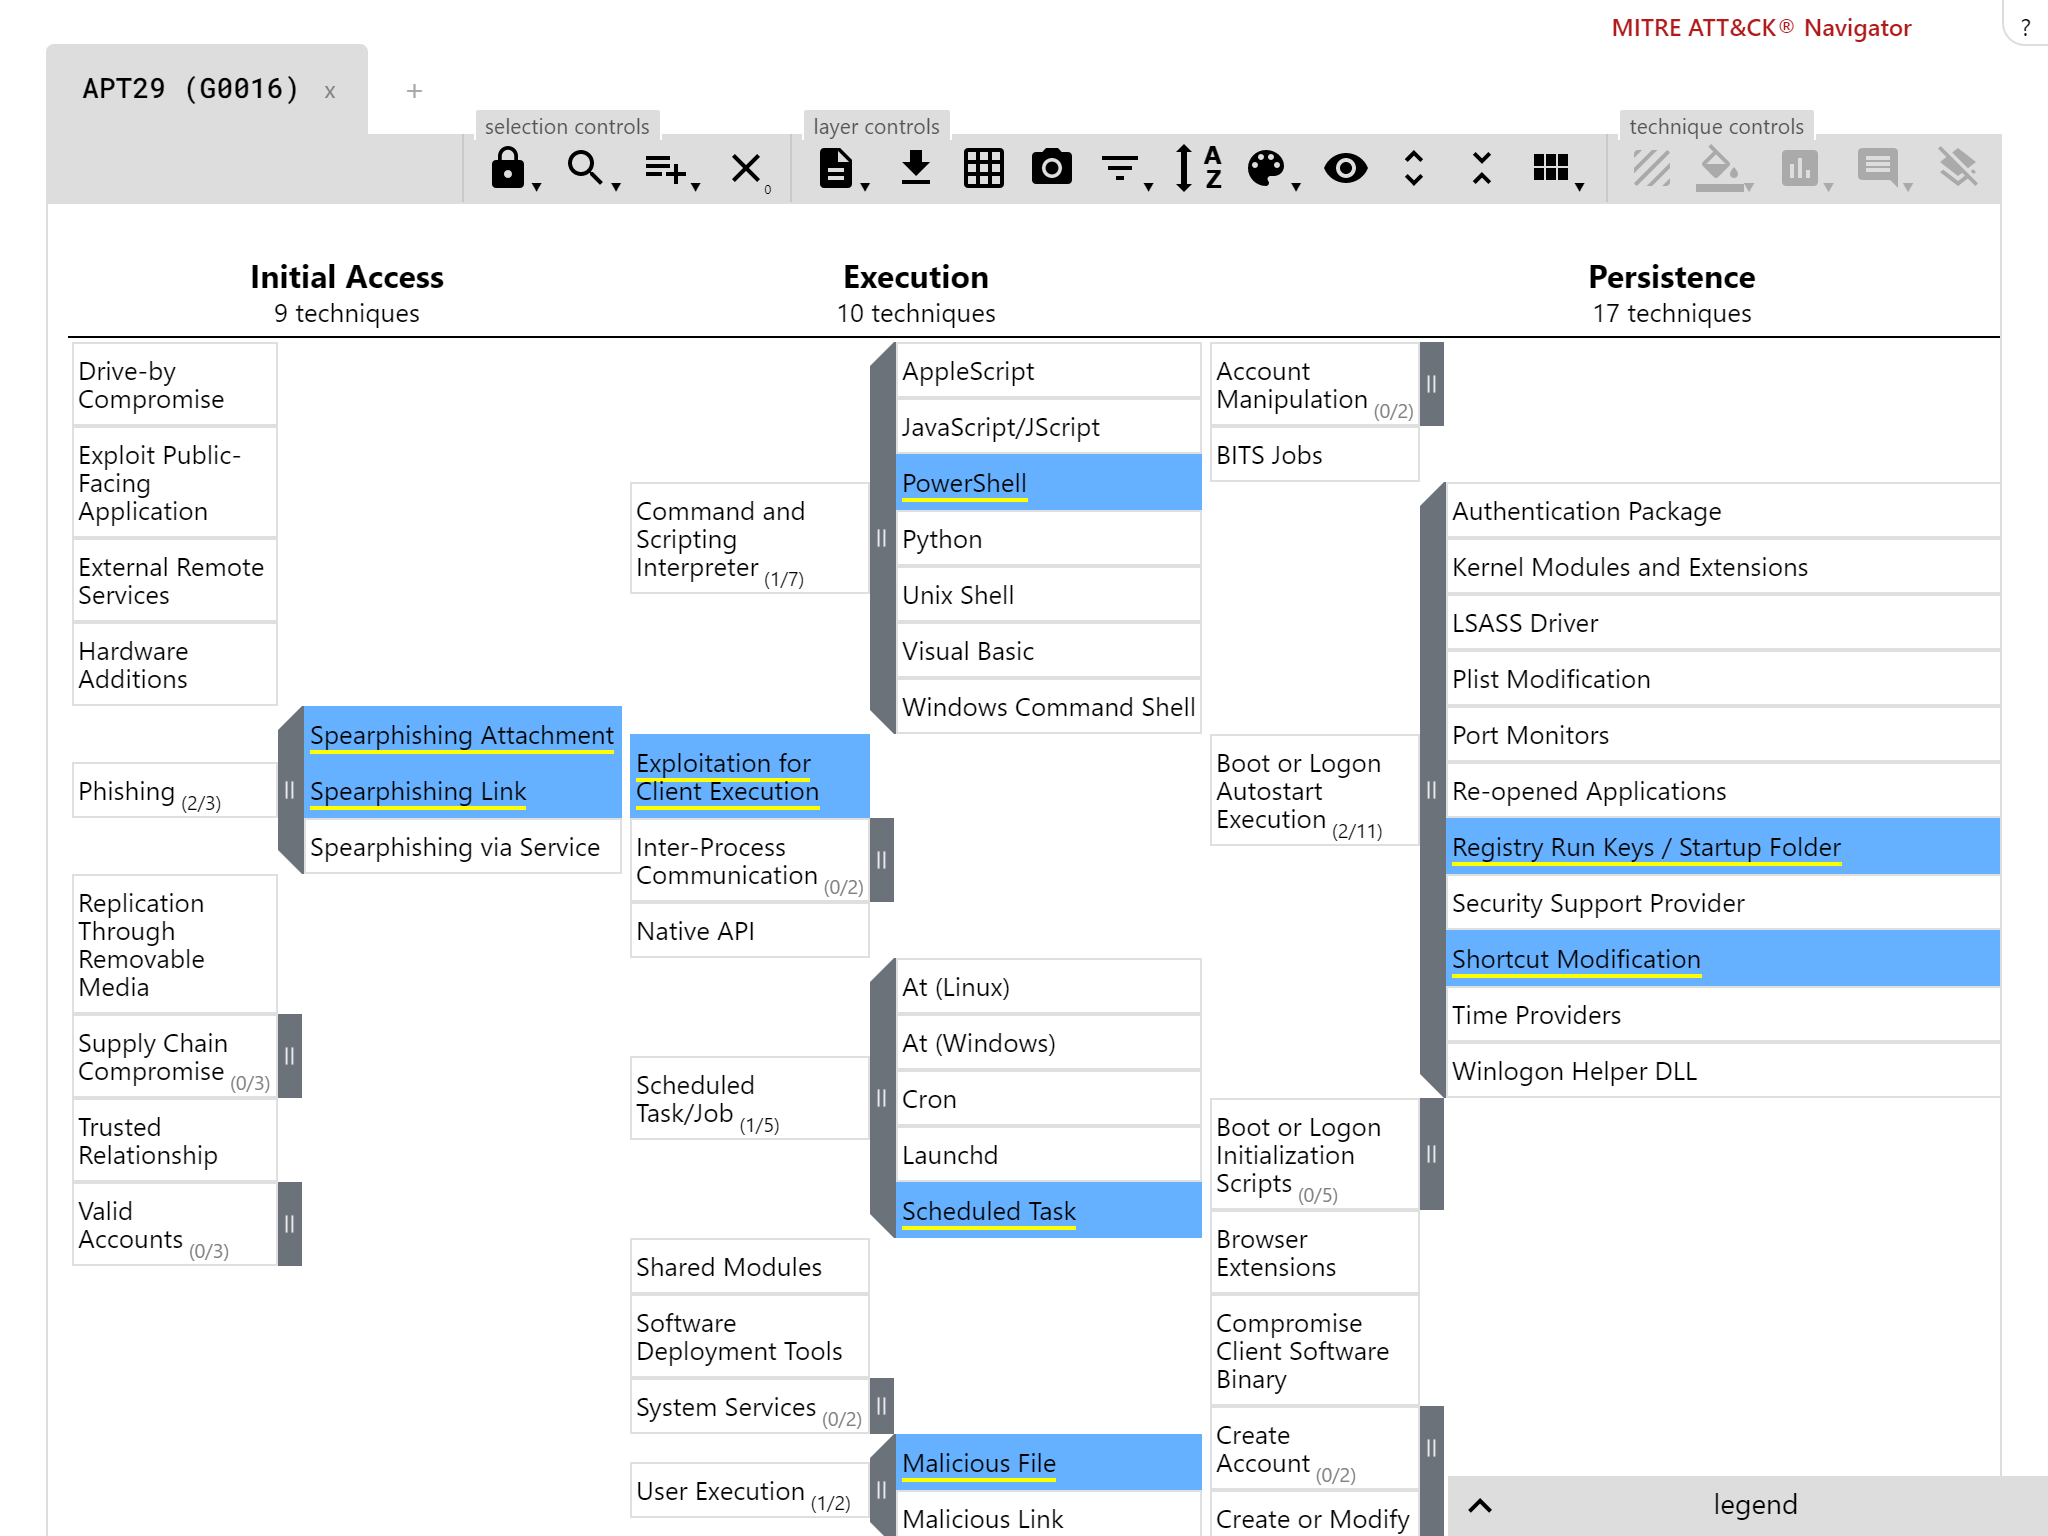Select Windows Command Shell technique
This screenshot has width=2048, height=1536.
1049,707
